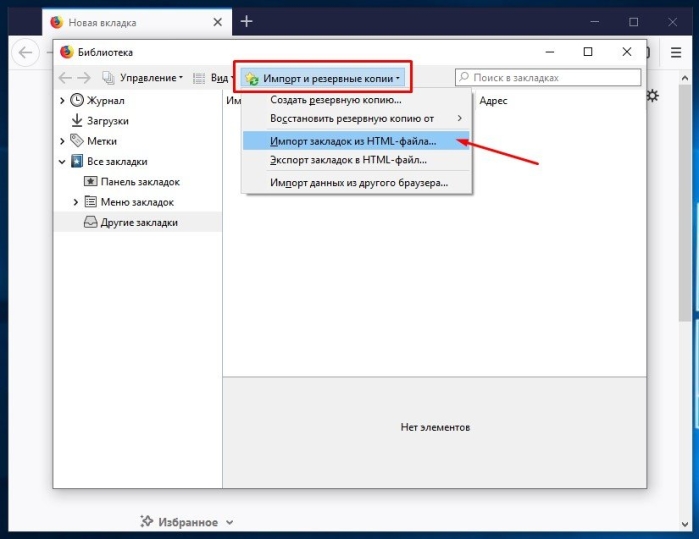Minimize the Библиотека window
Image resolution: width=699 pixels, height=539 pixels.
click(x=550, y=52)
